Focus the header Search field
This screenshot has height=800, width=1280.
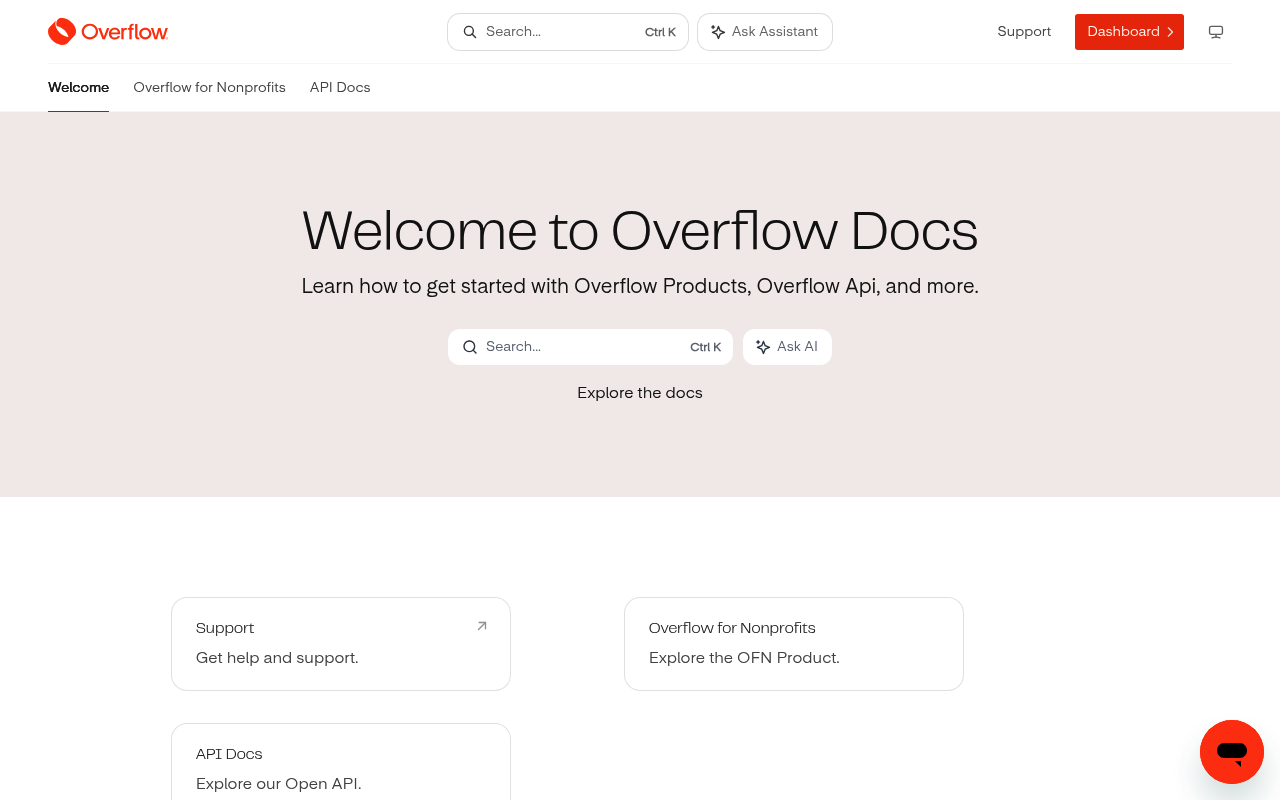coord(568,32)
